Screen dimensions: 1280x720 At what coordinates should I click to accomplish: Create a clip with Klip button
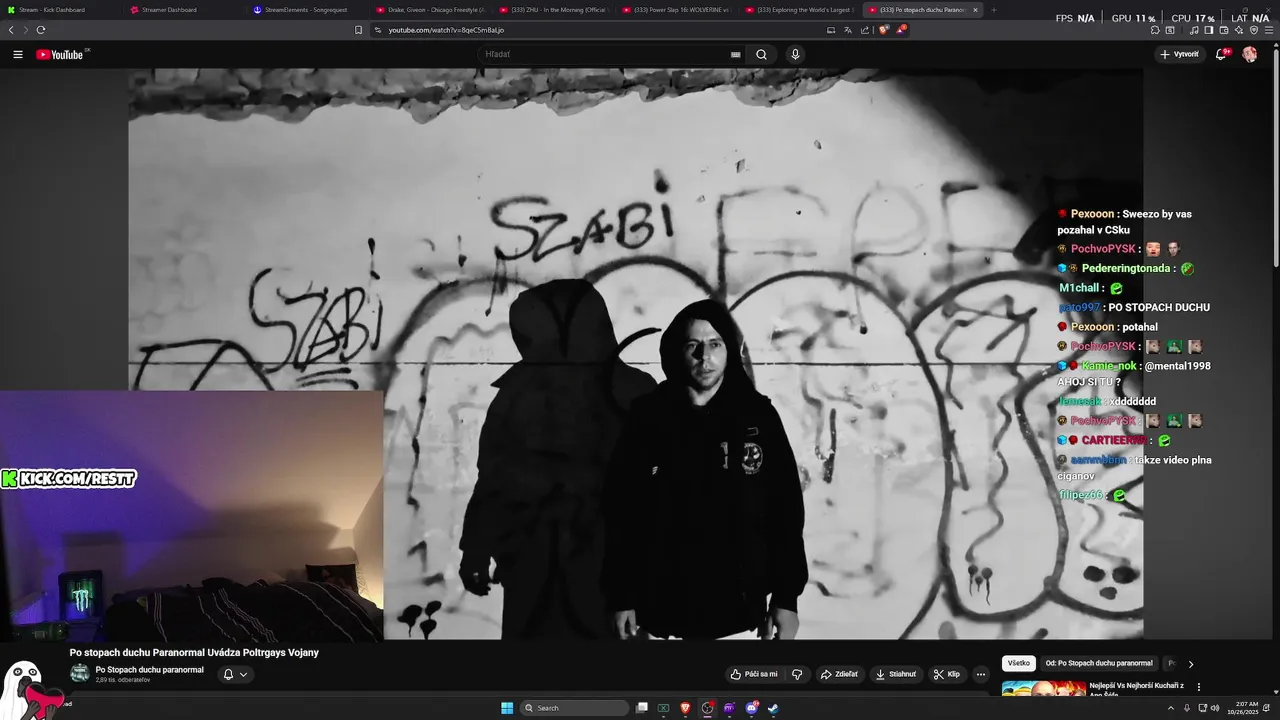pyautogui.click(x=947, y=674)
